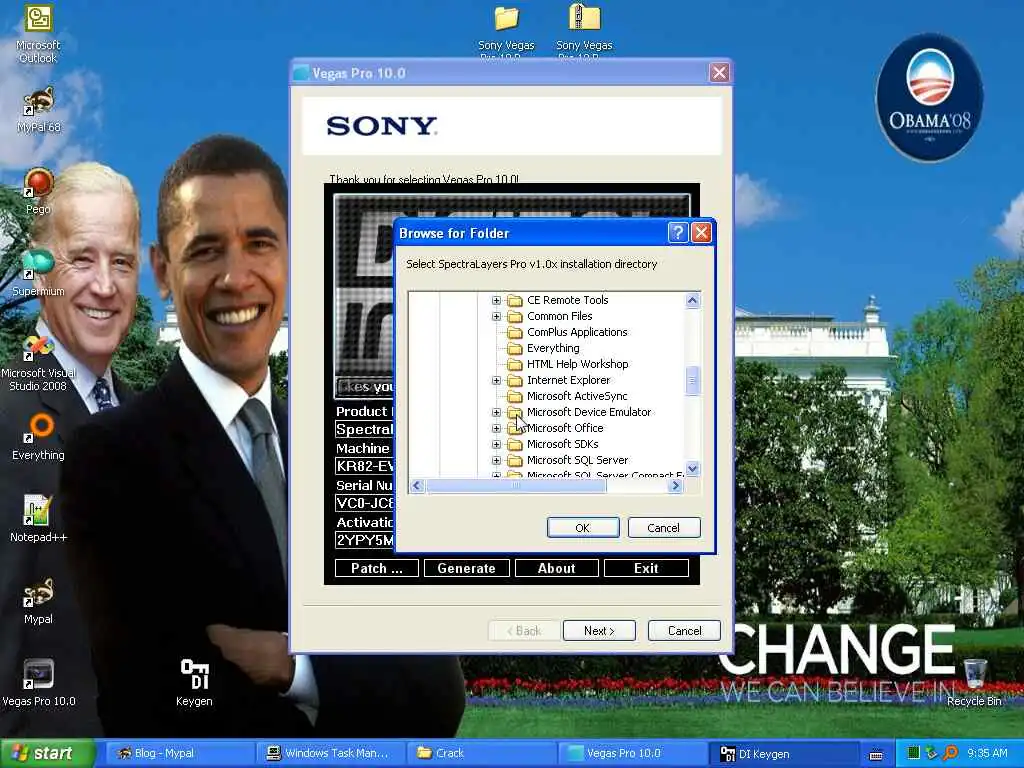The width and height of the screenshot is (1024, 768).
Task: Select the Microsoft ActiveSync folder icon
Action: 515,396
